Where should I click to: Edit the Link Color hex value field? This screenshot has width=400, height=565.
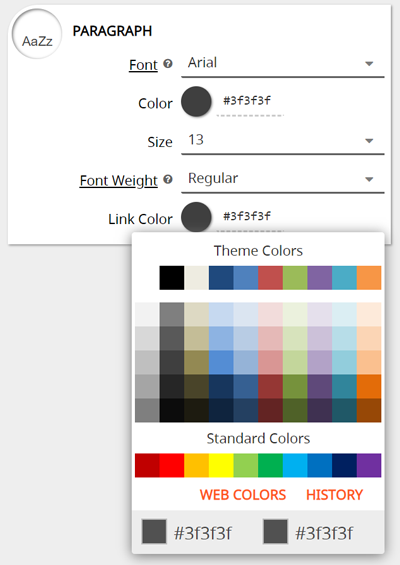click(250, 217)
